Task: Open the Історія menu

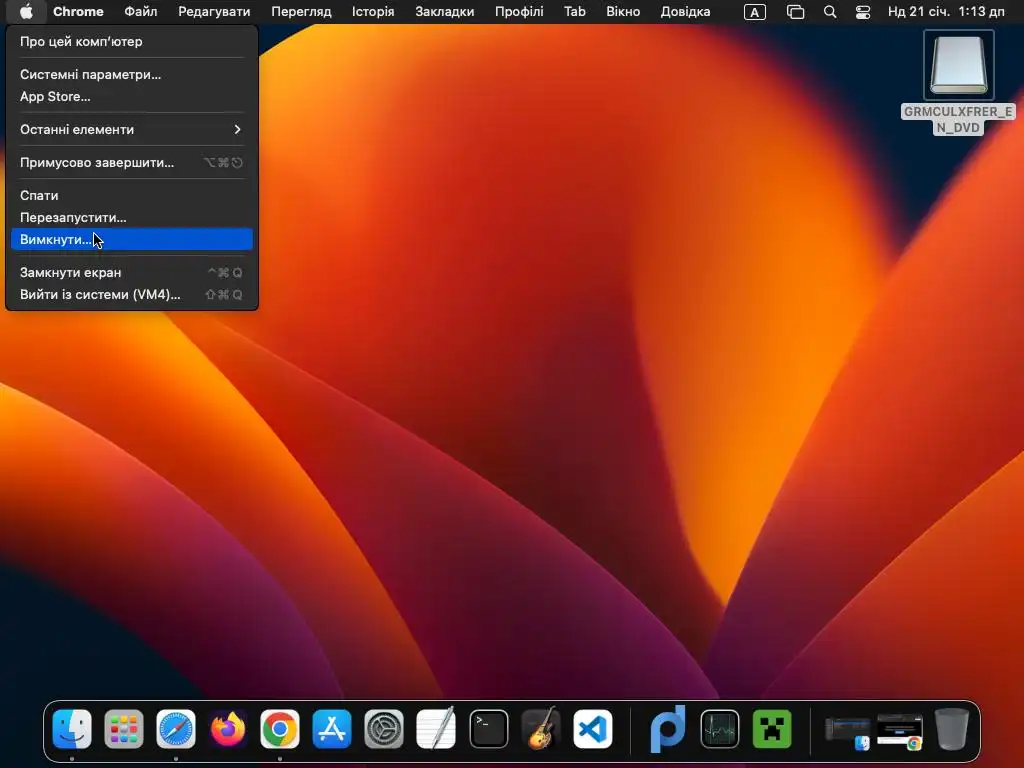Action: pos(373,12)
